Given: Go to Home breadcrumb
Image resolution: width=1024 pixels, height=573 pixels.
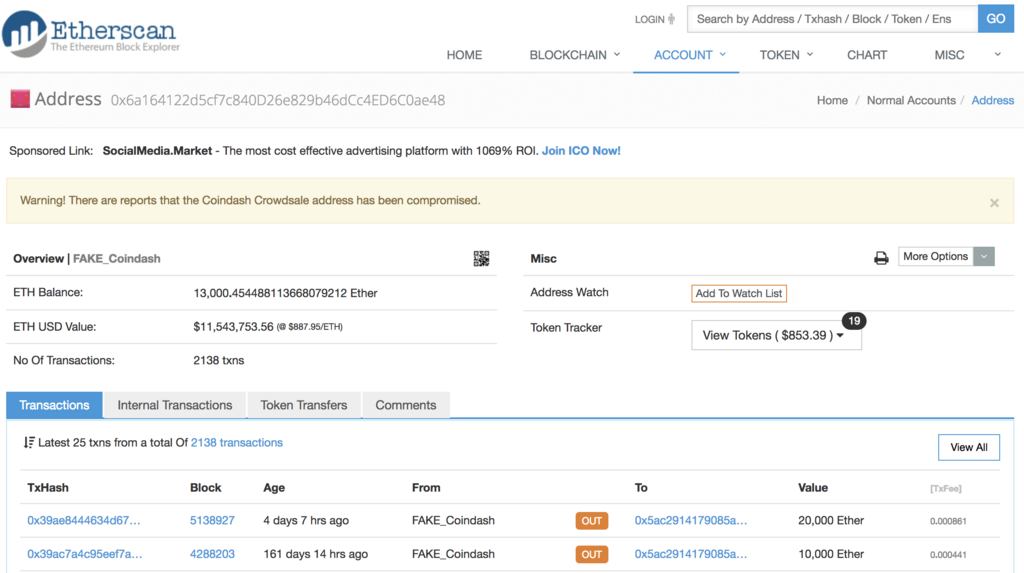Looking at the screenshot, I should pos(832,101).
